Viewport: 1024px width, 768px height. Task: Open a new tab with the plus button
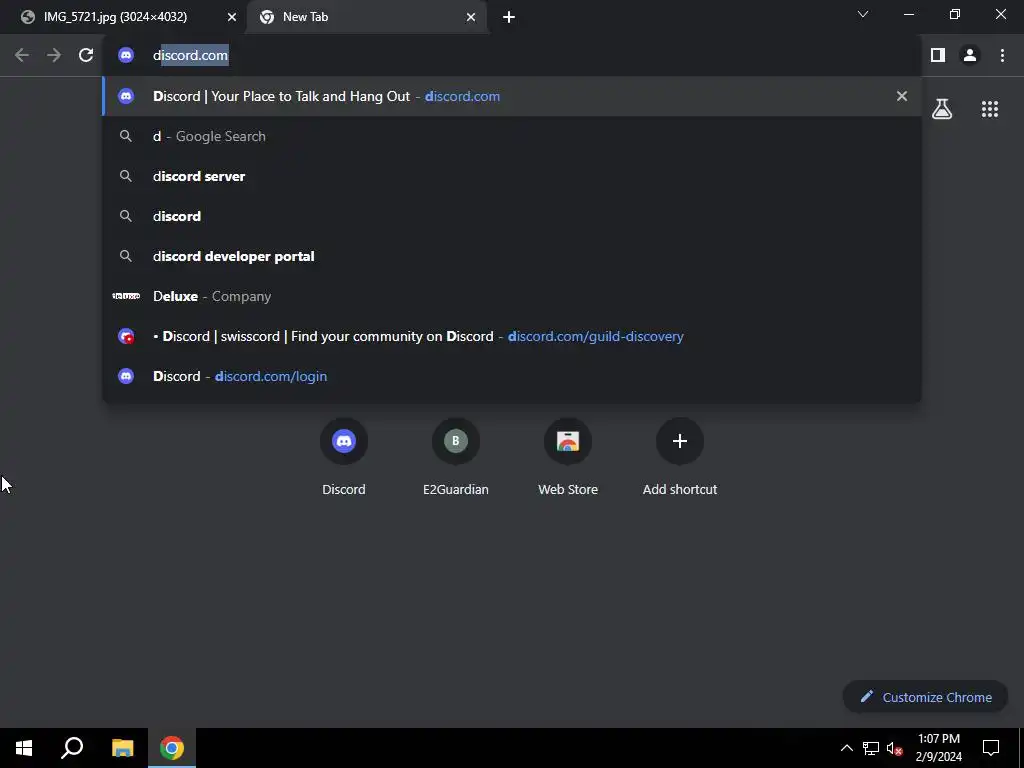(x=509, y=18)
